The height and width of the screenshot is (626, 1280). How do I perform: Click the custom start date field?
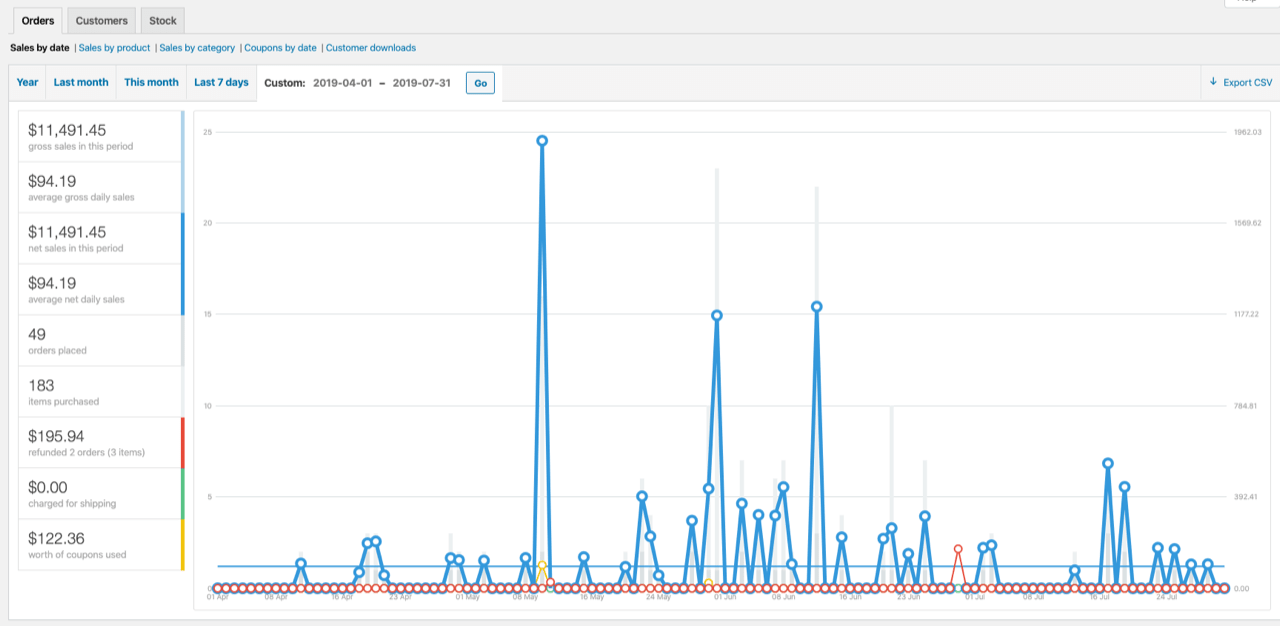[x=342, y=83]
